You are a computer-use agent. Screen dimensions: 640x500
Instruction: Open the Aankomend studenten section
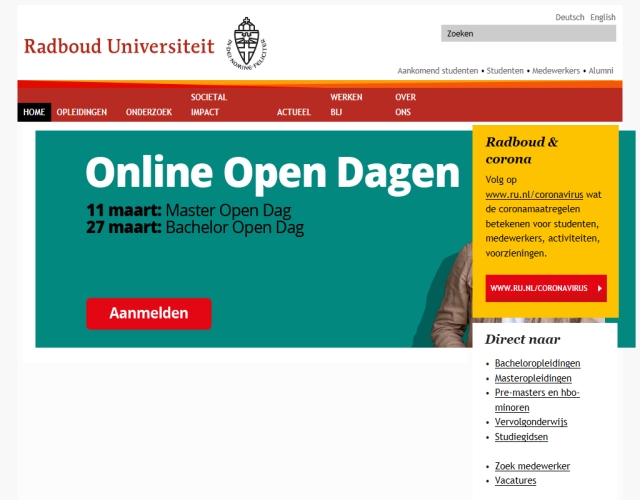[438, 71]
